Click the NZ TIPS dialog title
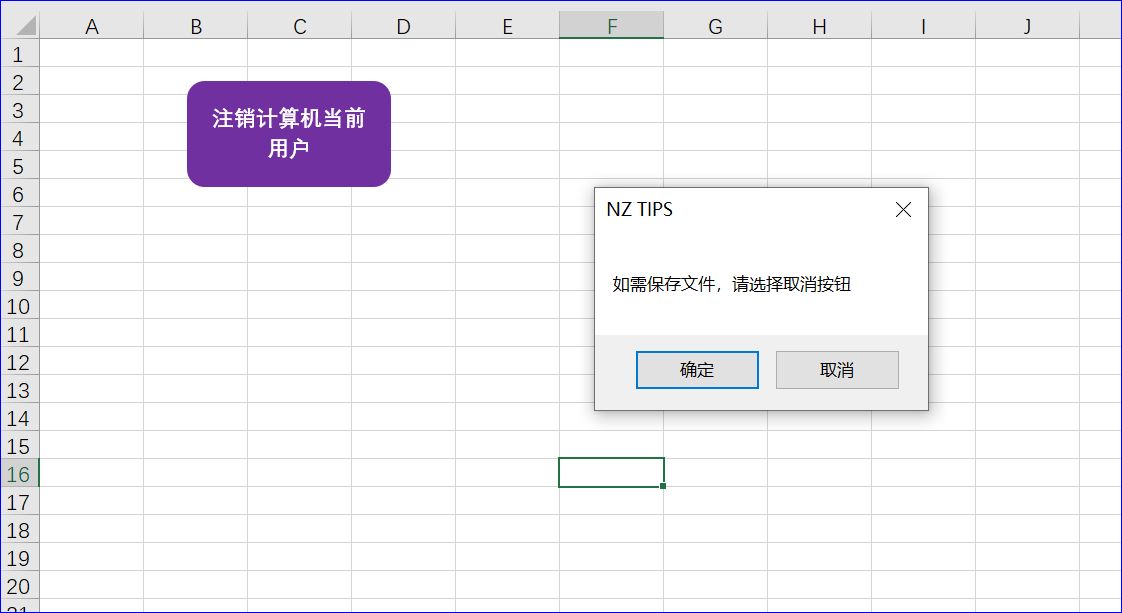 click(x=639, y=210)
